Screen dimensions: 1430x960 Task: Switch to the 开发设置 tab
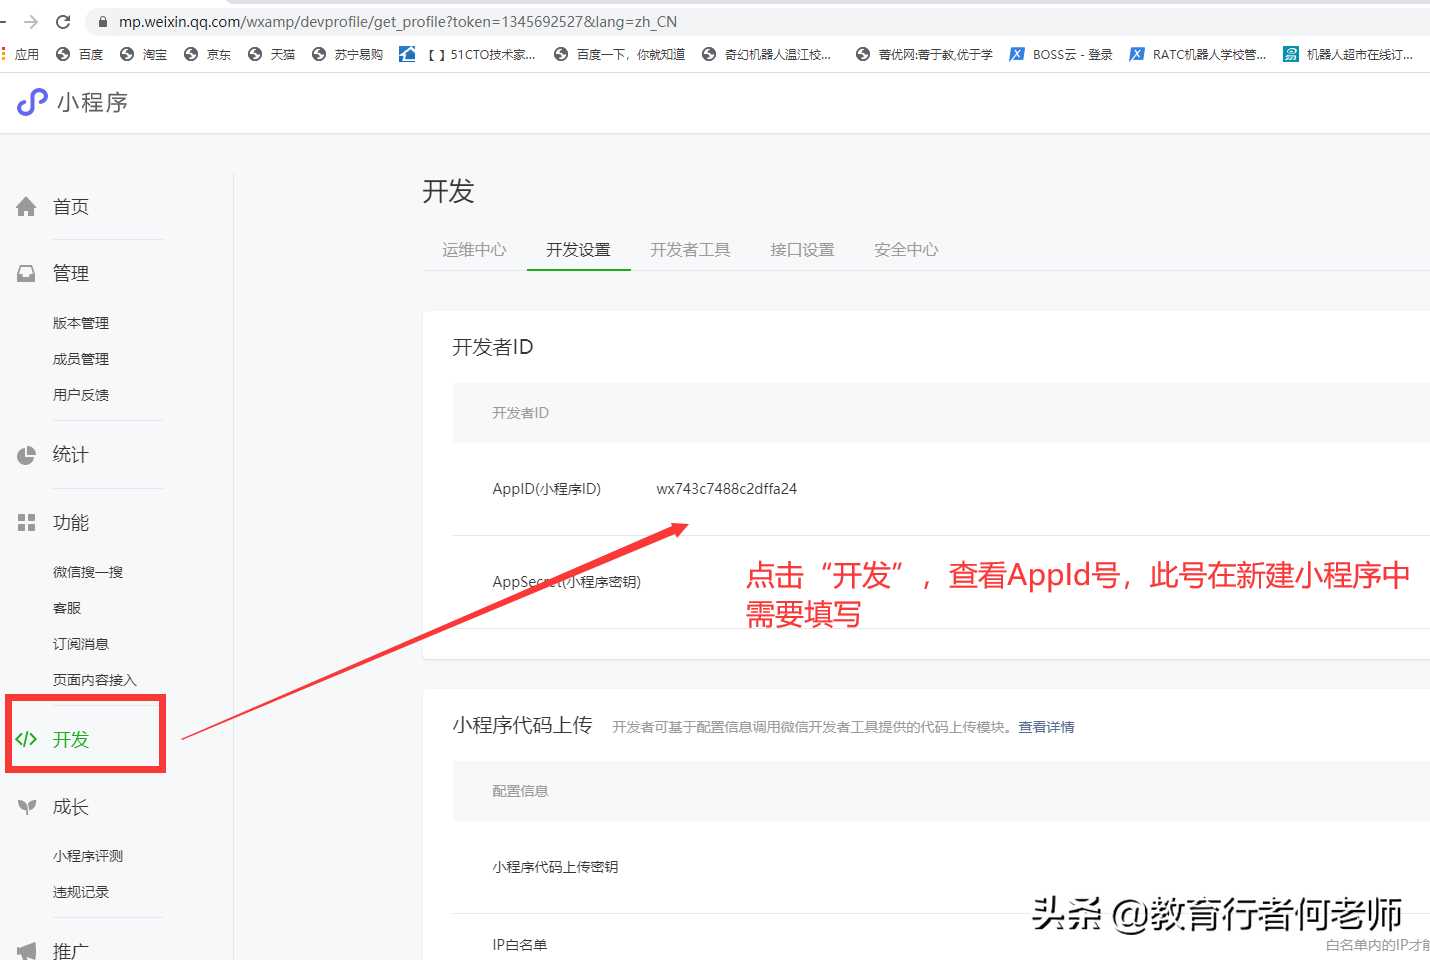tap(578, 250)
